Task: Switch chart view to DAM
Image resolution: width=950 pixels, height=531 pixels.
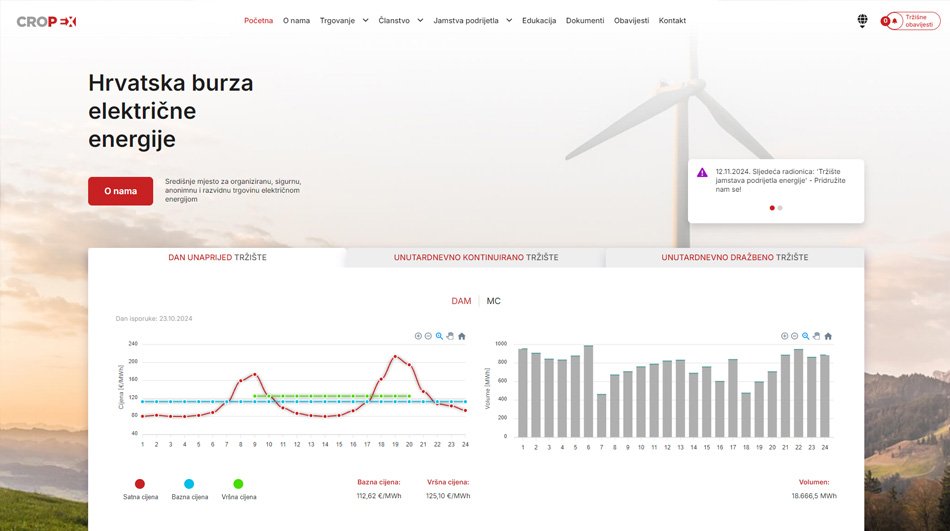Action: (461, 301)
